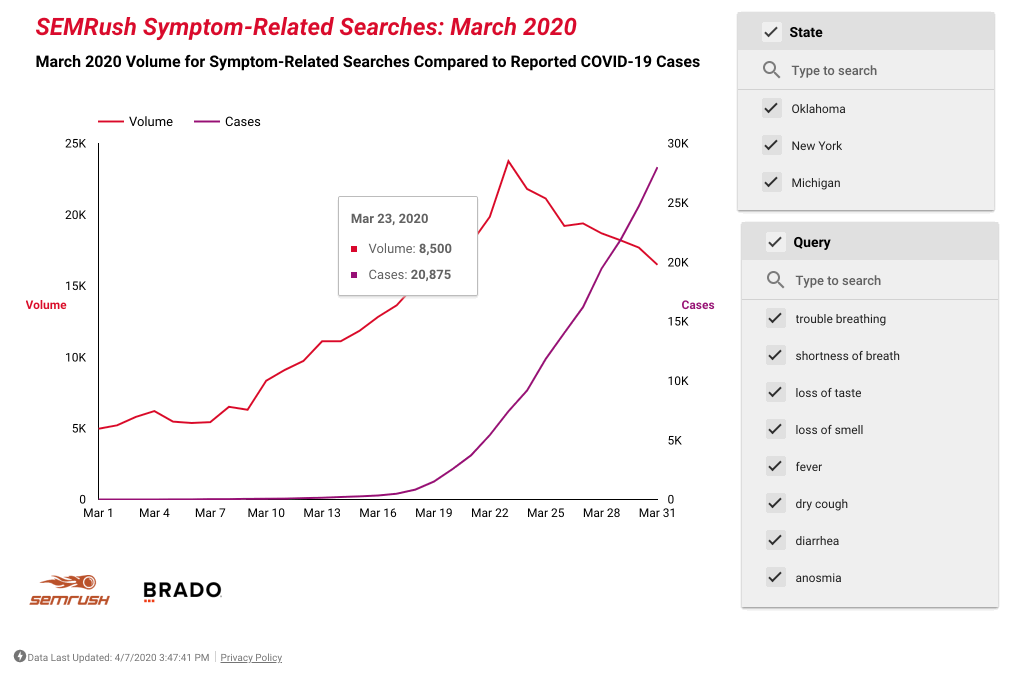Open the Privacy Policy link
This screenshot has height=679, width=1016.
coord(251,658)
